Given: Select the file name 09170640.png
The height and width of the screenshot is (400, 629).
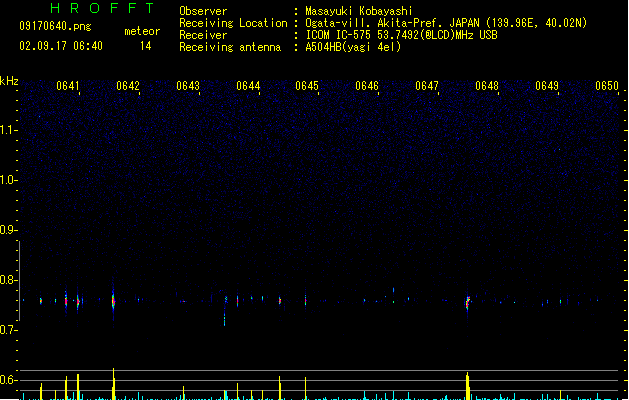Looking at the screenshot, I should [x=55, y=26].
